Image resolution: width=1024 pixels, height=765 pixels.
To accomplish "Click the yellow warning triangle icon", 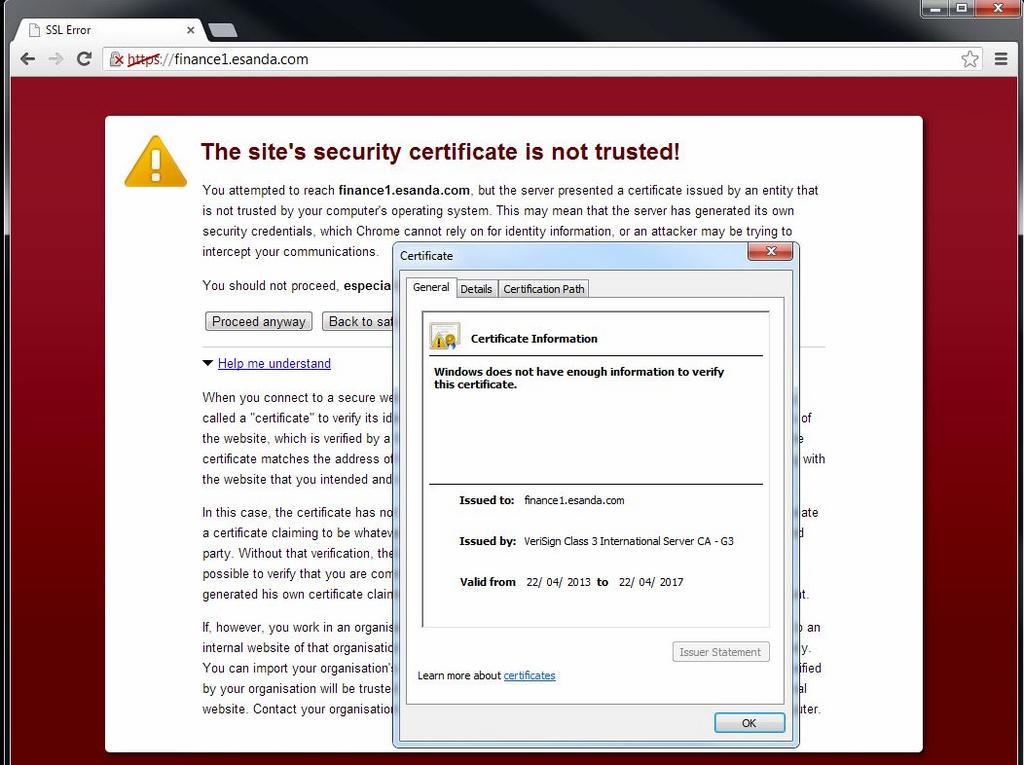I will coord(155,161).
